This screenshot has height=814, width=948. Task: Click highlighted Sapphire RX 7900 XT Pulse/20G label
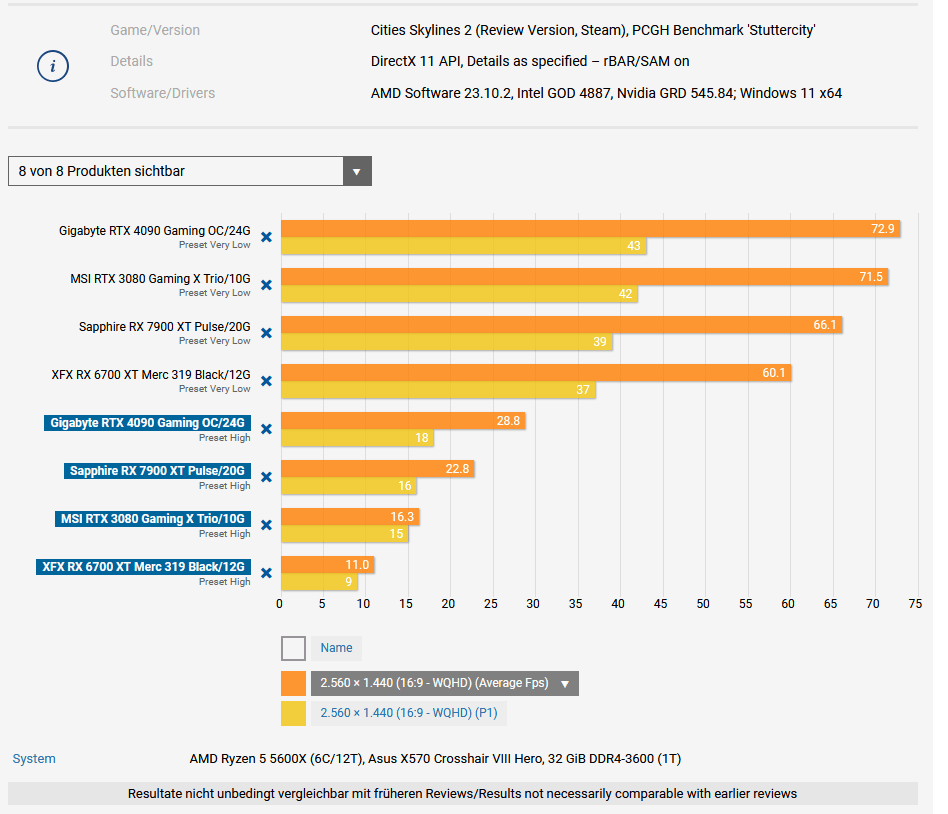coord(157,470)
